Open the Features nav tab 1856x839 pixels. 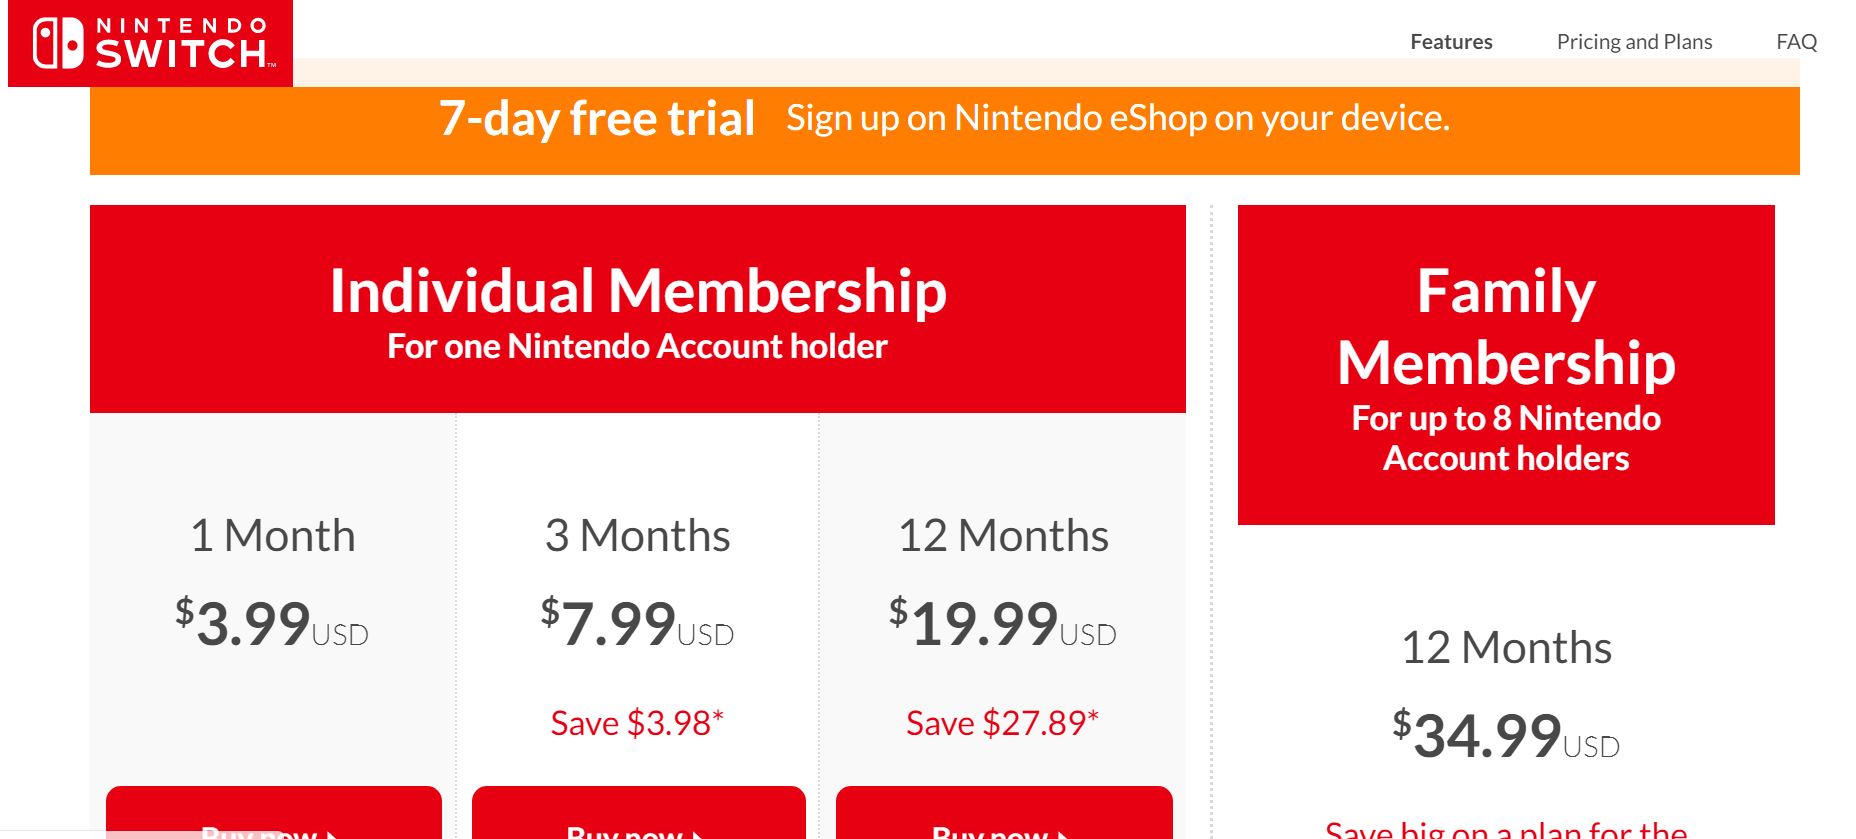(x=1451, y=42)
